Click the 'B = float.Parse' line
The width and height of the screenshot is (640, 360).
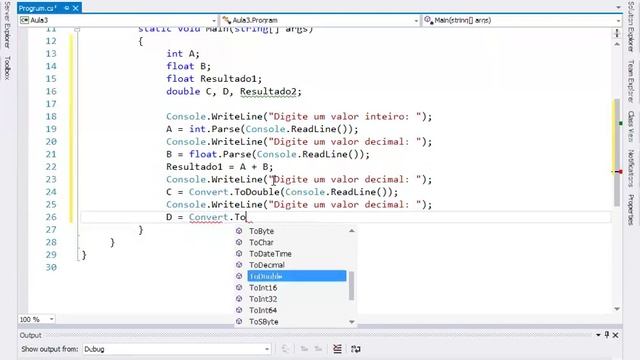[x=268, y=154]
